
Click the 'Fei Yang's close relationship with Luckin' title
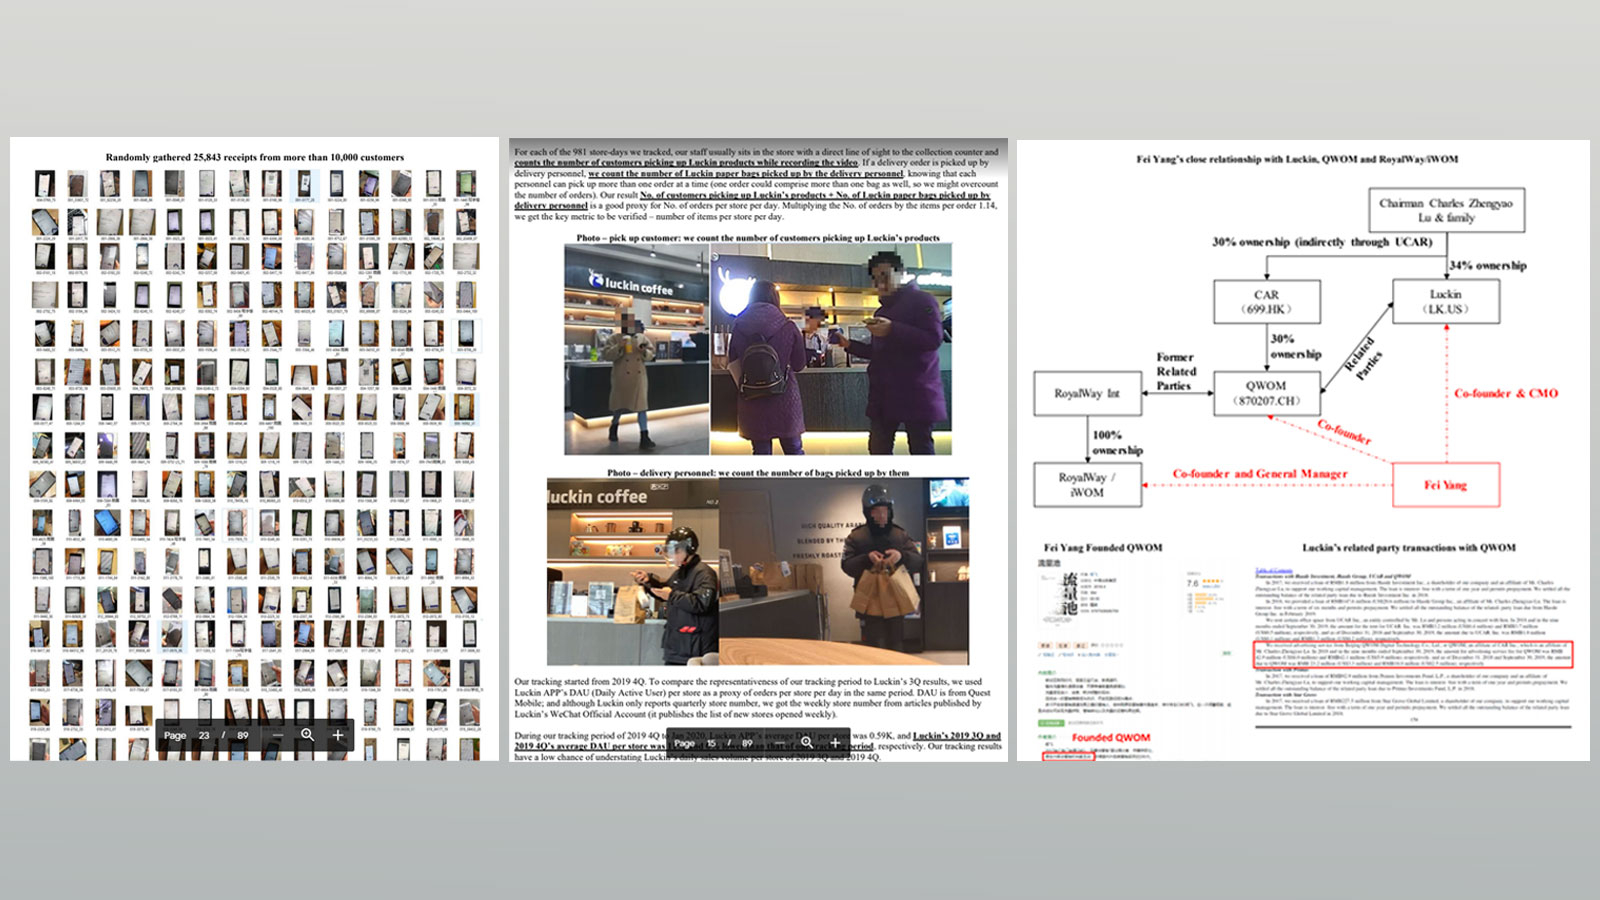click(x=1297, y=159)
